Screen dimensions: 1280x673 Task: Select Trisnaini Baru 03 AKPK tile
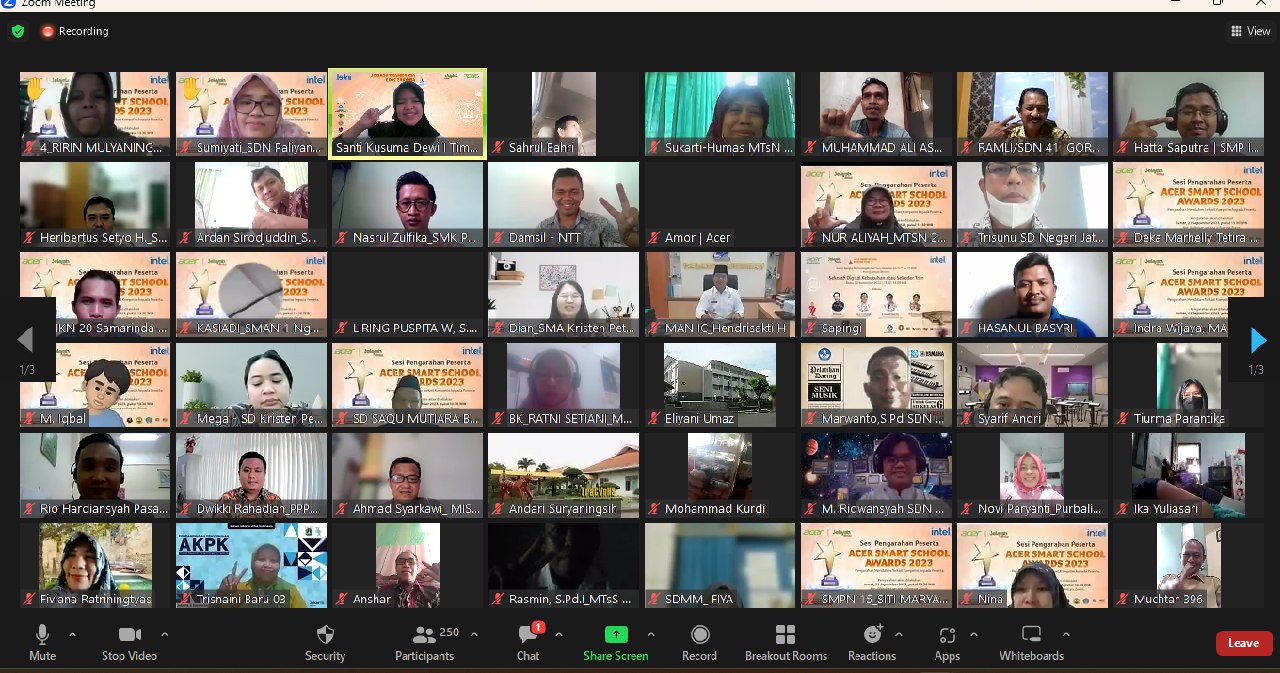click(251, 565)
